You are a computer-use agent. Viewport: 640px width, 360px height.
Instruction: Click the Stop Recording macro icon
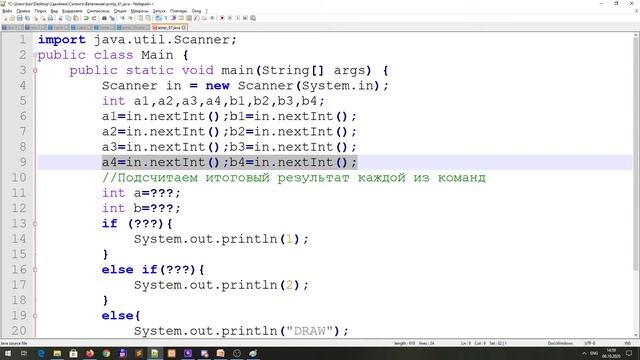230,18
